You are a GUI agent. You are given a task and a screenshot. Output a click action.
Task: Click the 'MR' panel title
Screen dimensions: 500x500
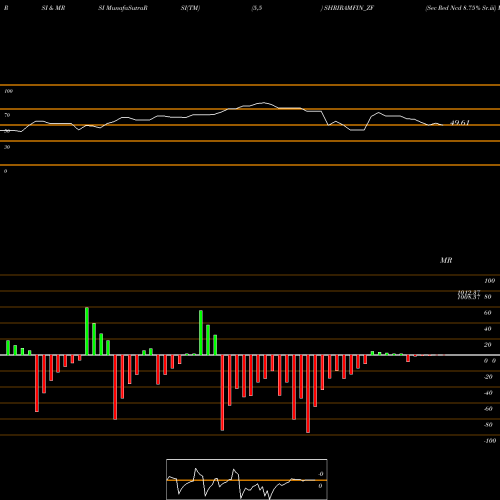click(x=446, y=260)
